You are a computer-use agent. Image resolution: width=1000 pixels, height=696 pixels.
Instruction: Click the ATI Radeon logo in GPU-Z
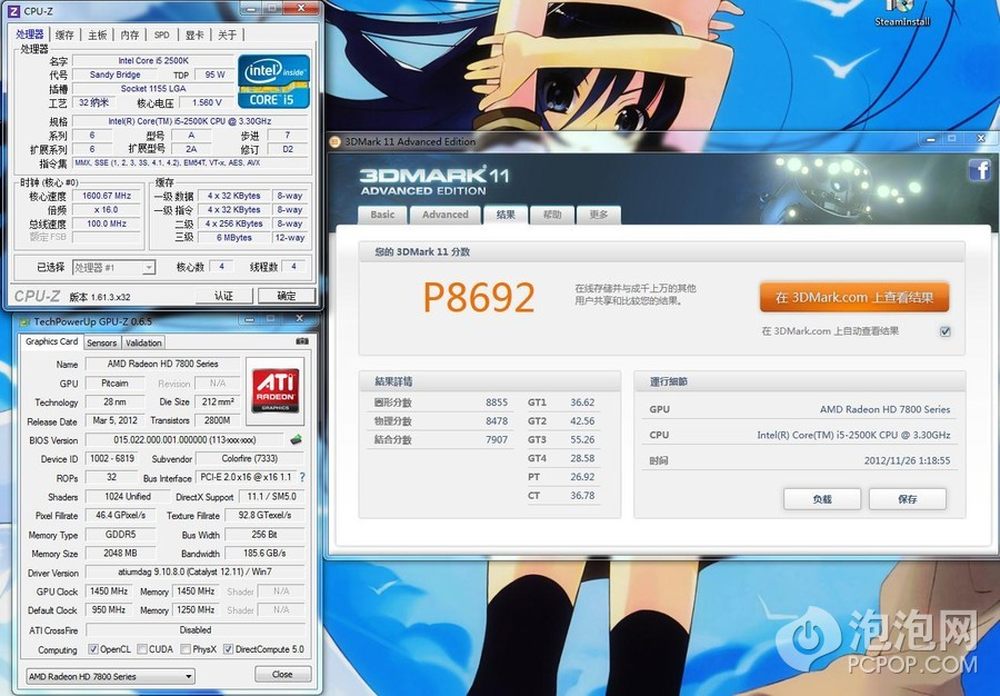pyautogui.click(x=276, y=390)
